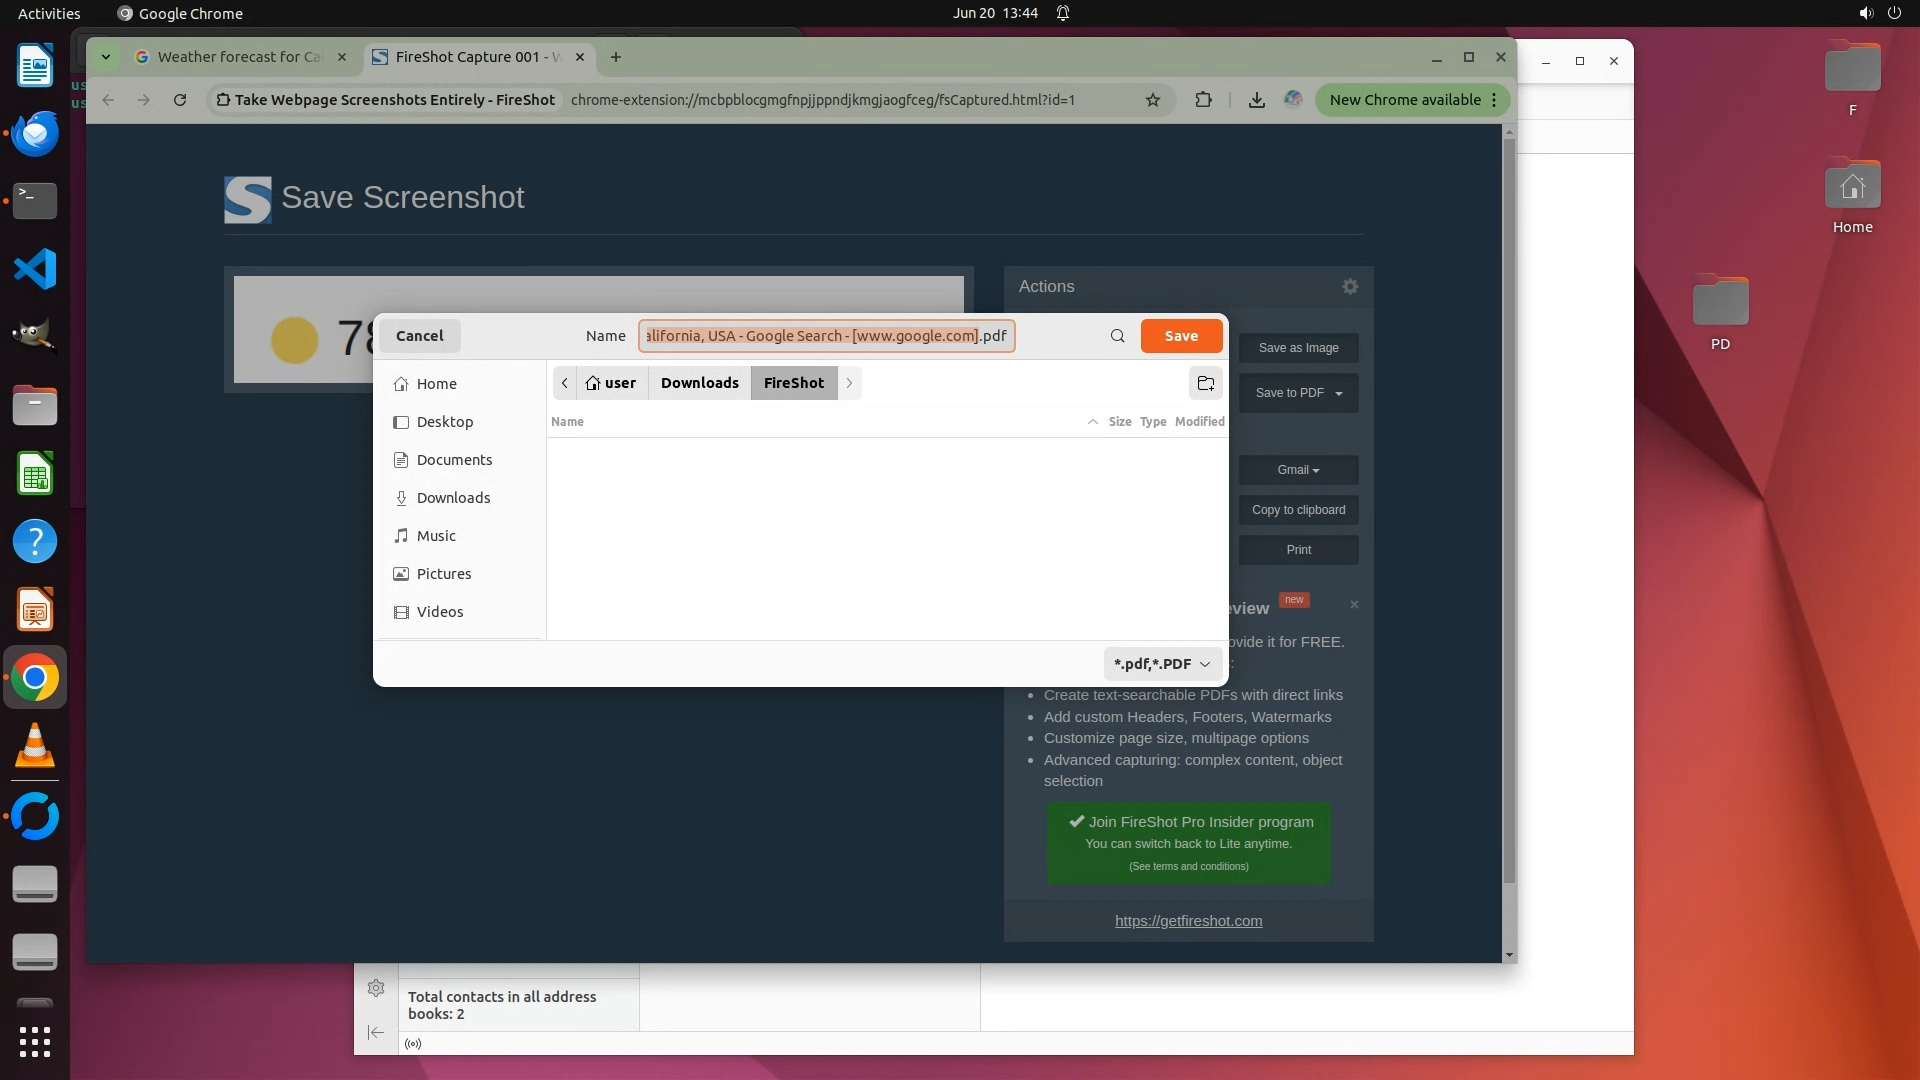This screenshot has height=1080, width=1920.
Task: Cancel the save file dialog
Action: pos(419,336)
